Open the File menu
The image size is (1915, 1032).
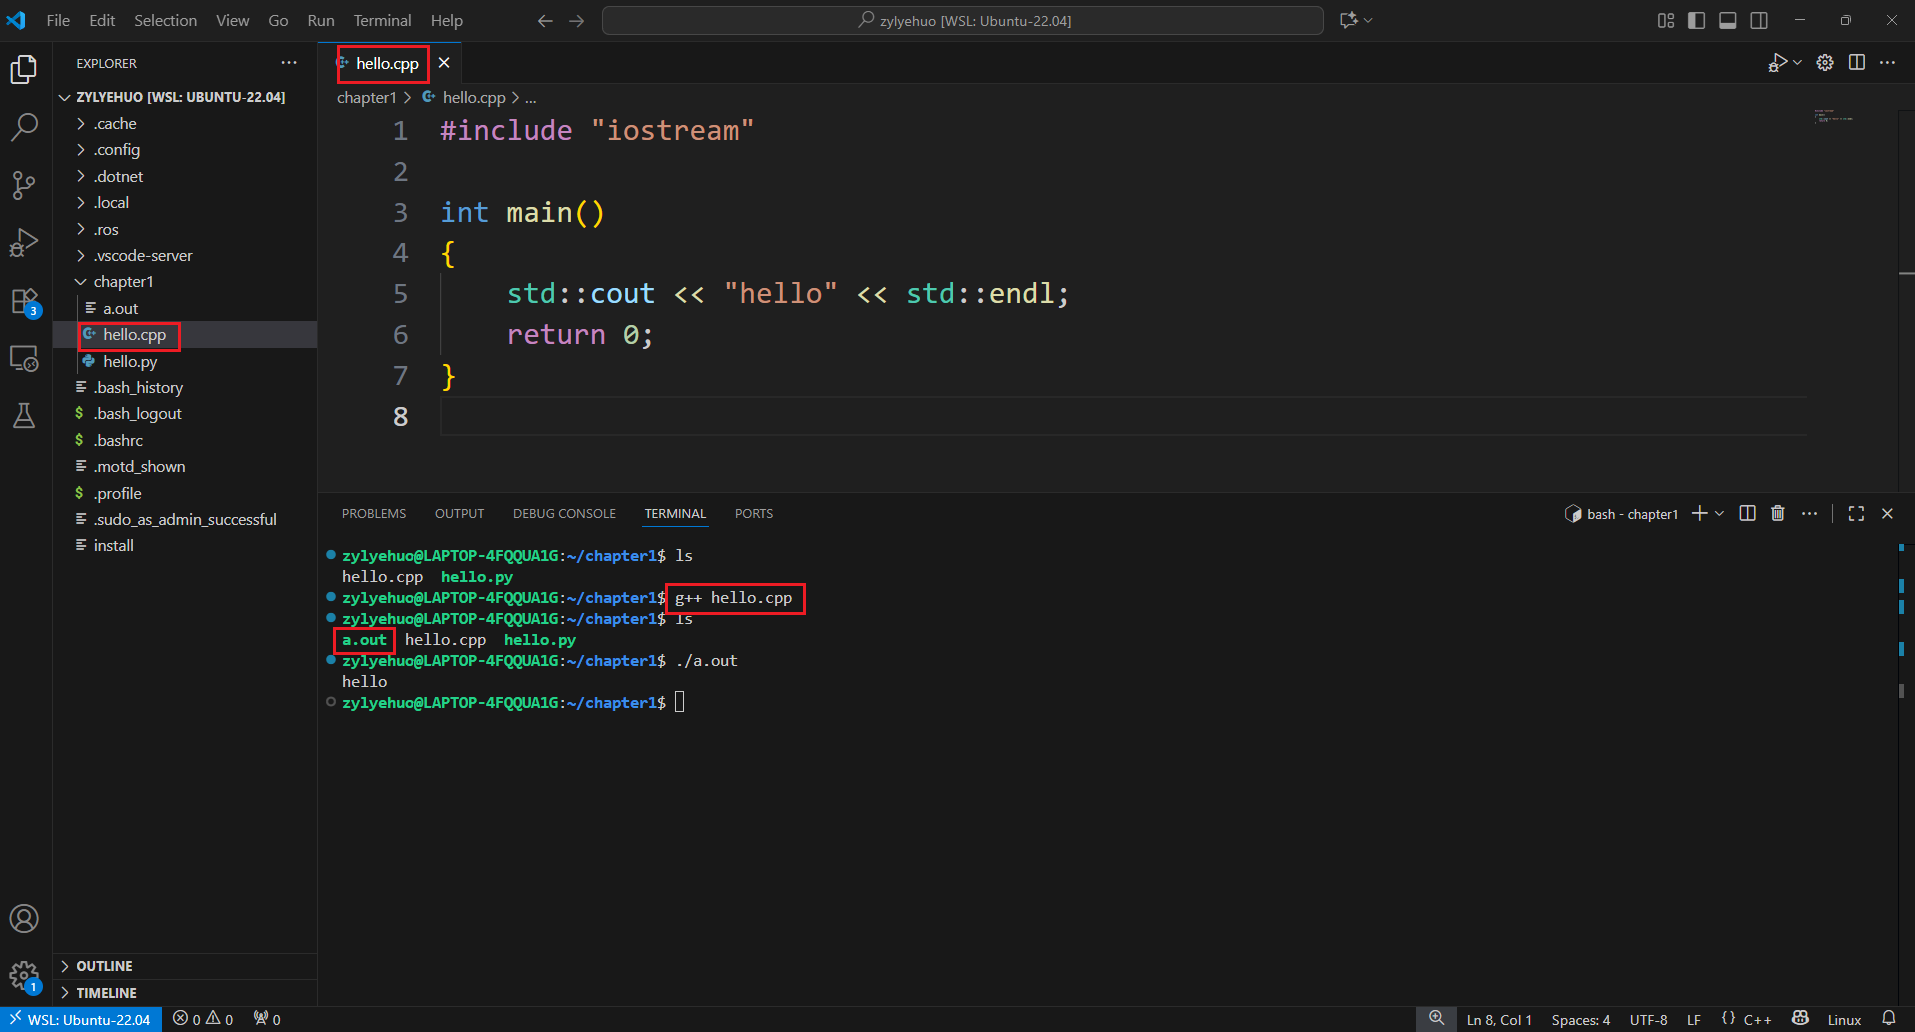pyautogui.click(x=58, y=20)
